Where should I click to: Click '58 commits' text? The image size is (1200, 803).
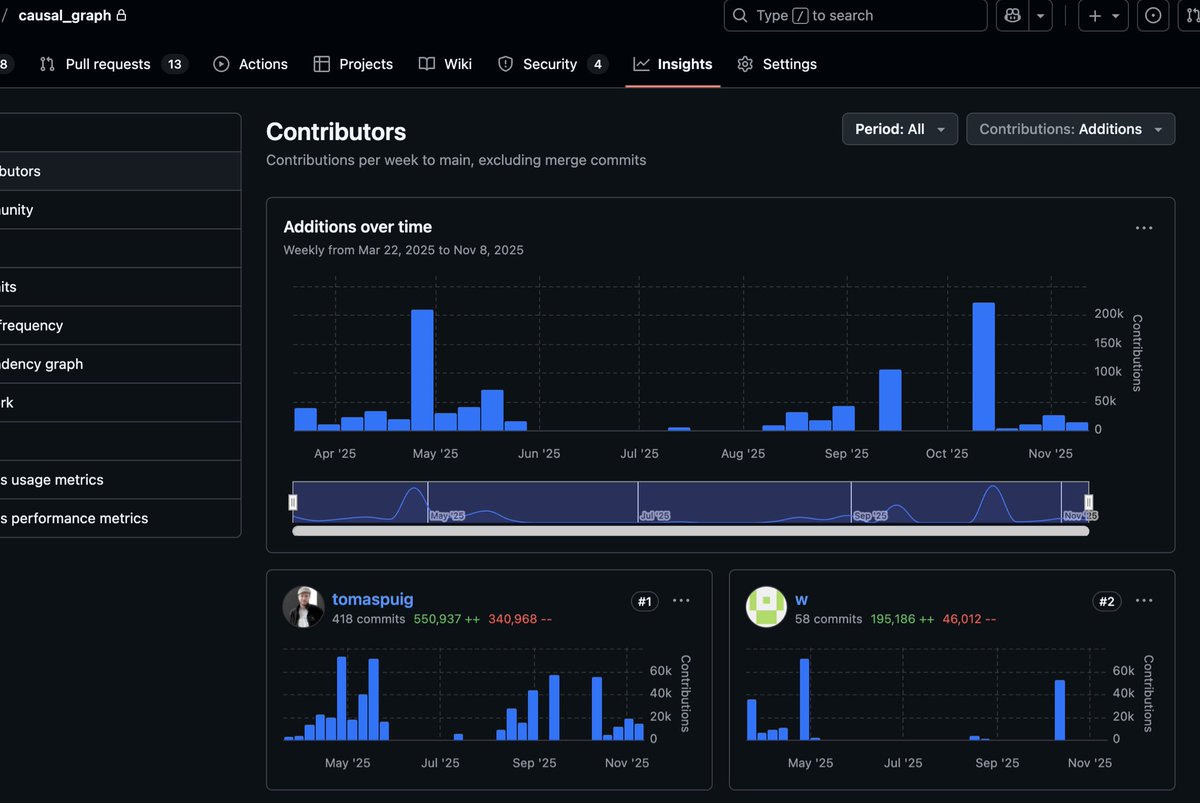[829, 619]
